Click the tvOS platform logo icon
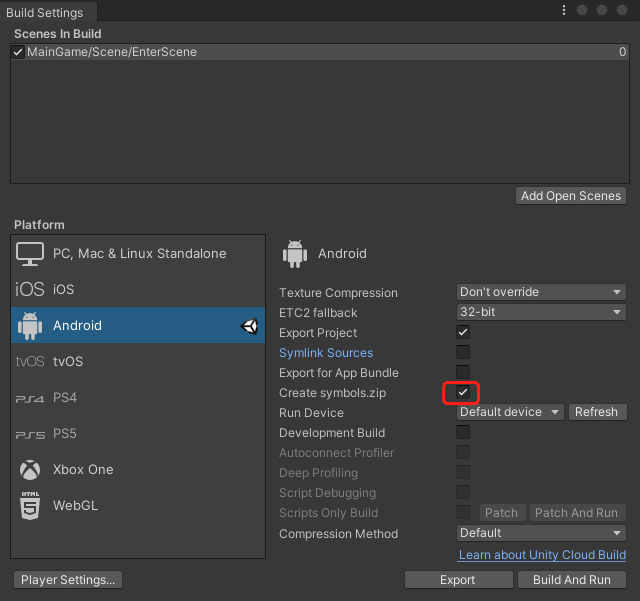640x601 pixels. (x=30, y=361)
